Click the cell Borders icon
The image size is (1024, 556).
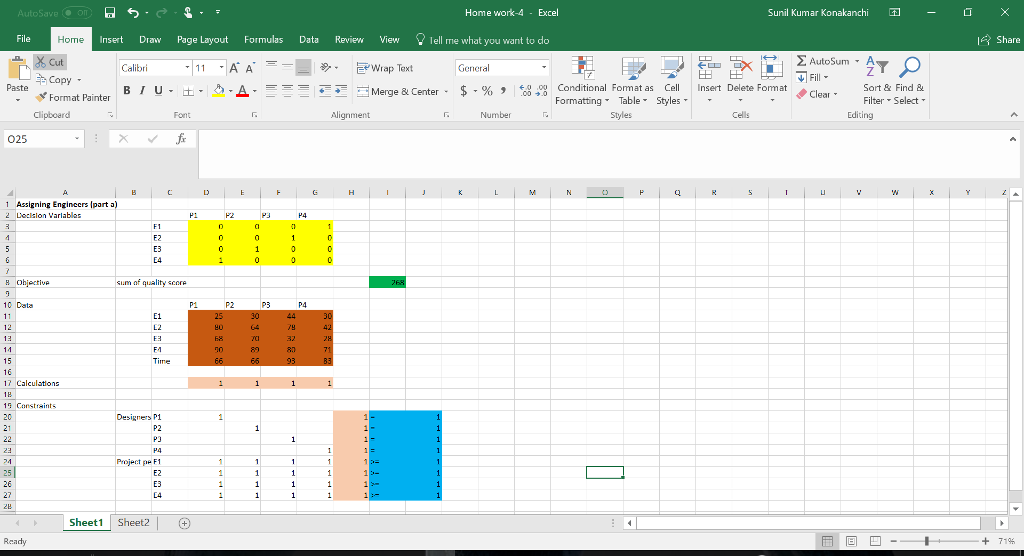click(x=188, y=91)
